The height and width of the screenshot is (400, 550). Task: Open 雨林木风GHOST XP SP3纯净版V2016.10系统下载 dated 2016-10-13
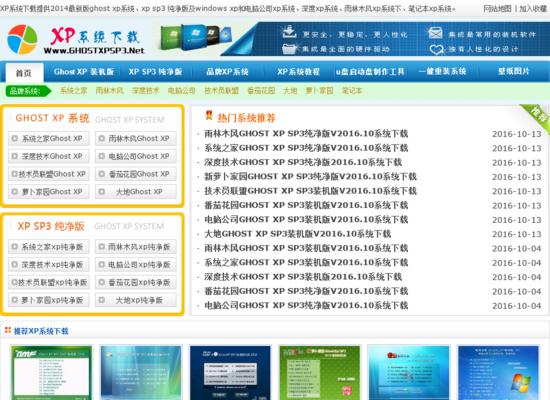point(306,134)
